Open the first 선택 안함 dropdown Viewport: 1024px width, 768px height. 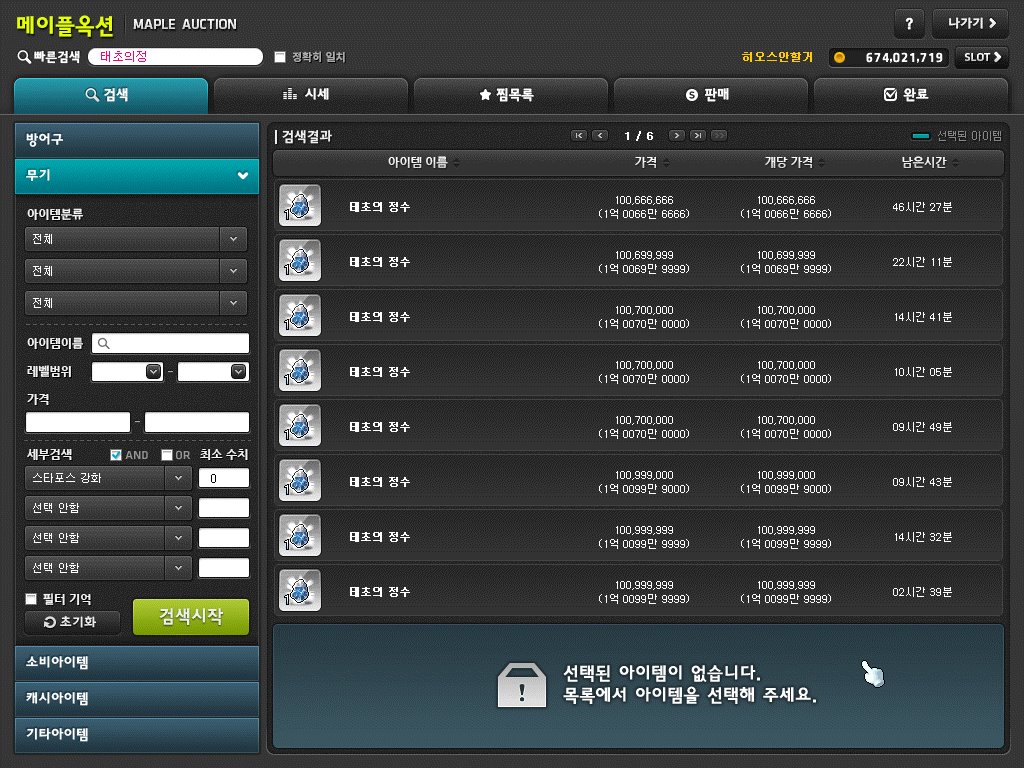coord(108,508)
